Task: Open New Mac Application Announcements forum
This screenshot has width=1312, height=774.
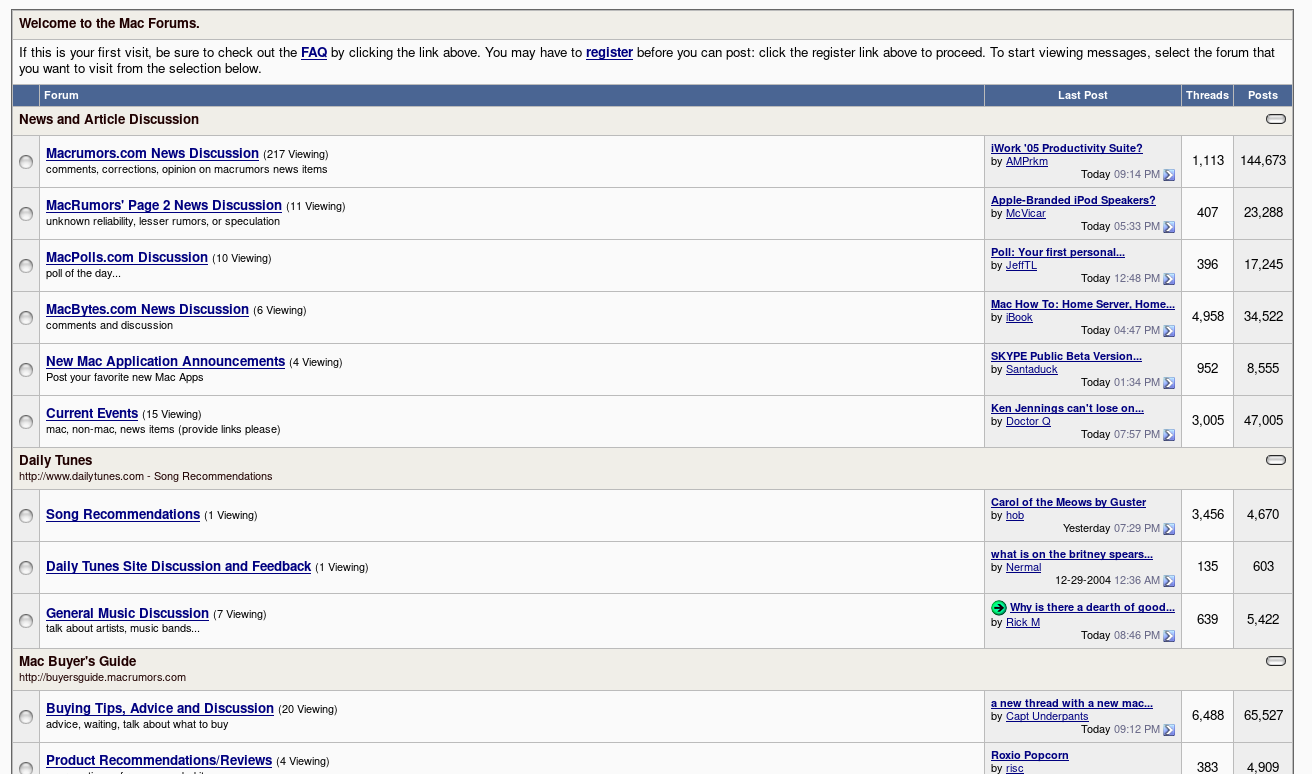Action: tap(165, 361)
